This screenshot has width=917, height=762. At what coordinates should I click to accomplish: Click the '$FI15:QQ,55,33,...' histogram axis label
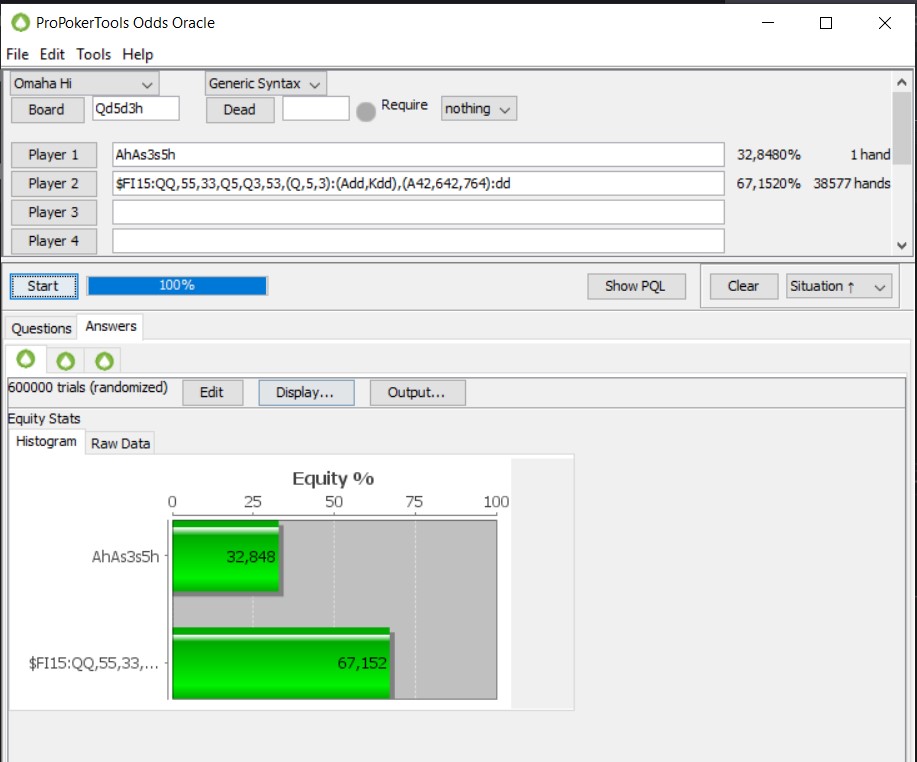pyautogui.click(x=94, y=663)
